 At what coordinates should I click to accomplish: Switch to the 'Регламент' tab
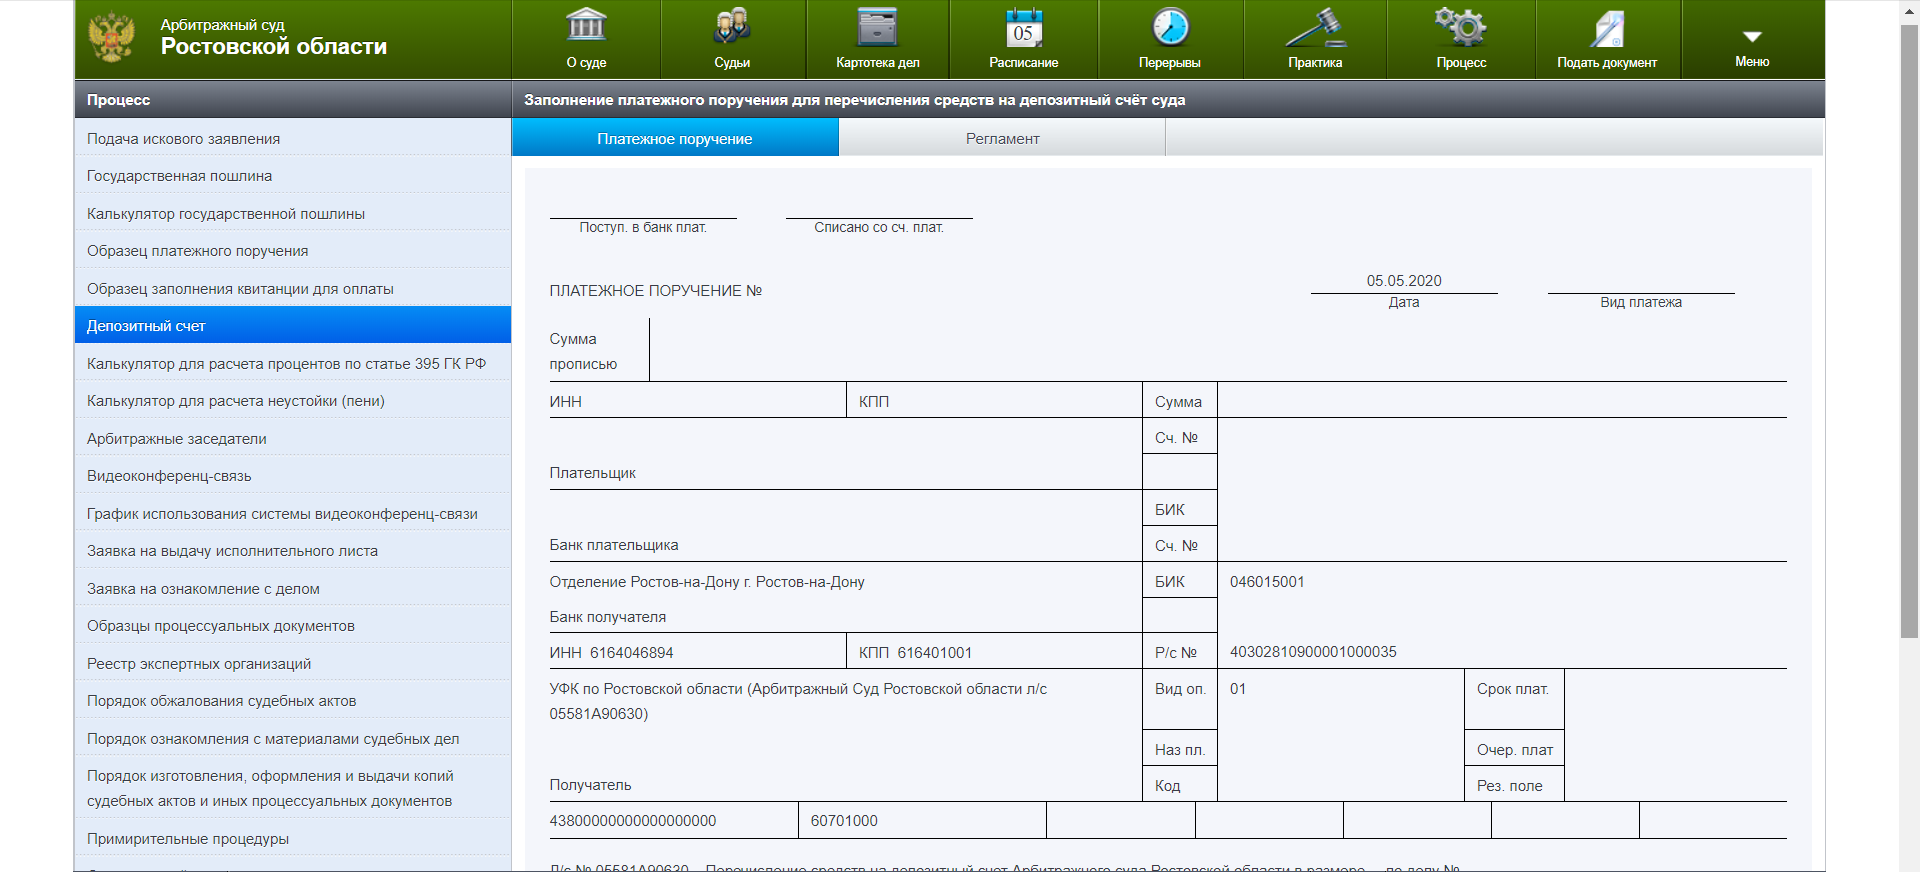[1002, 138]
